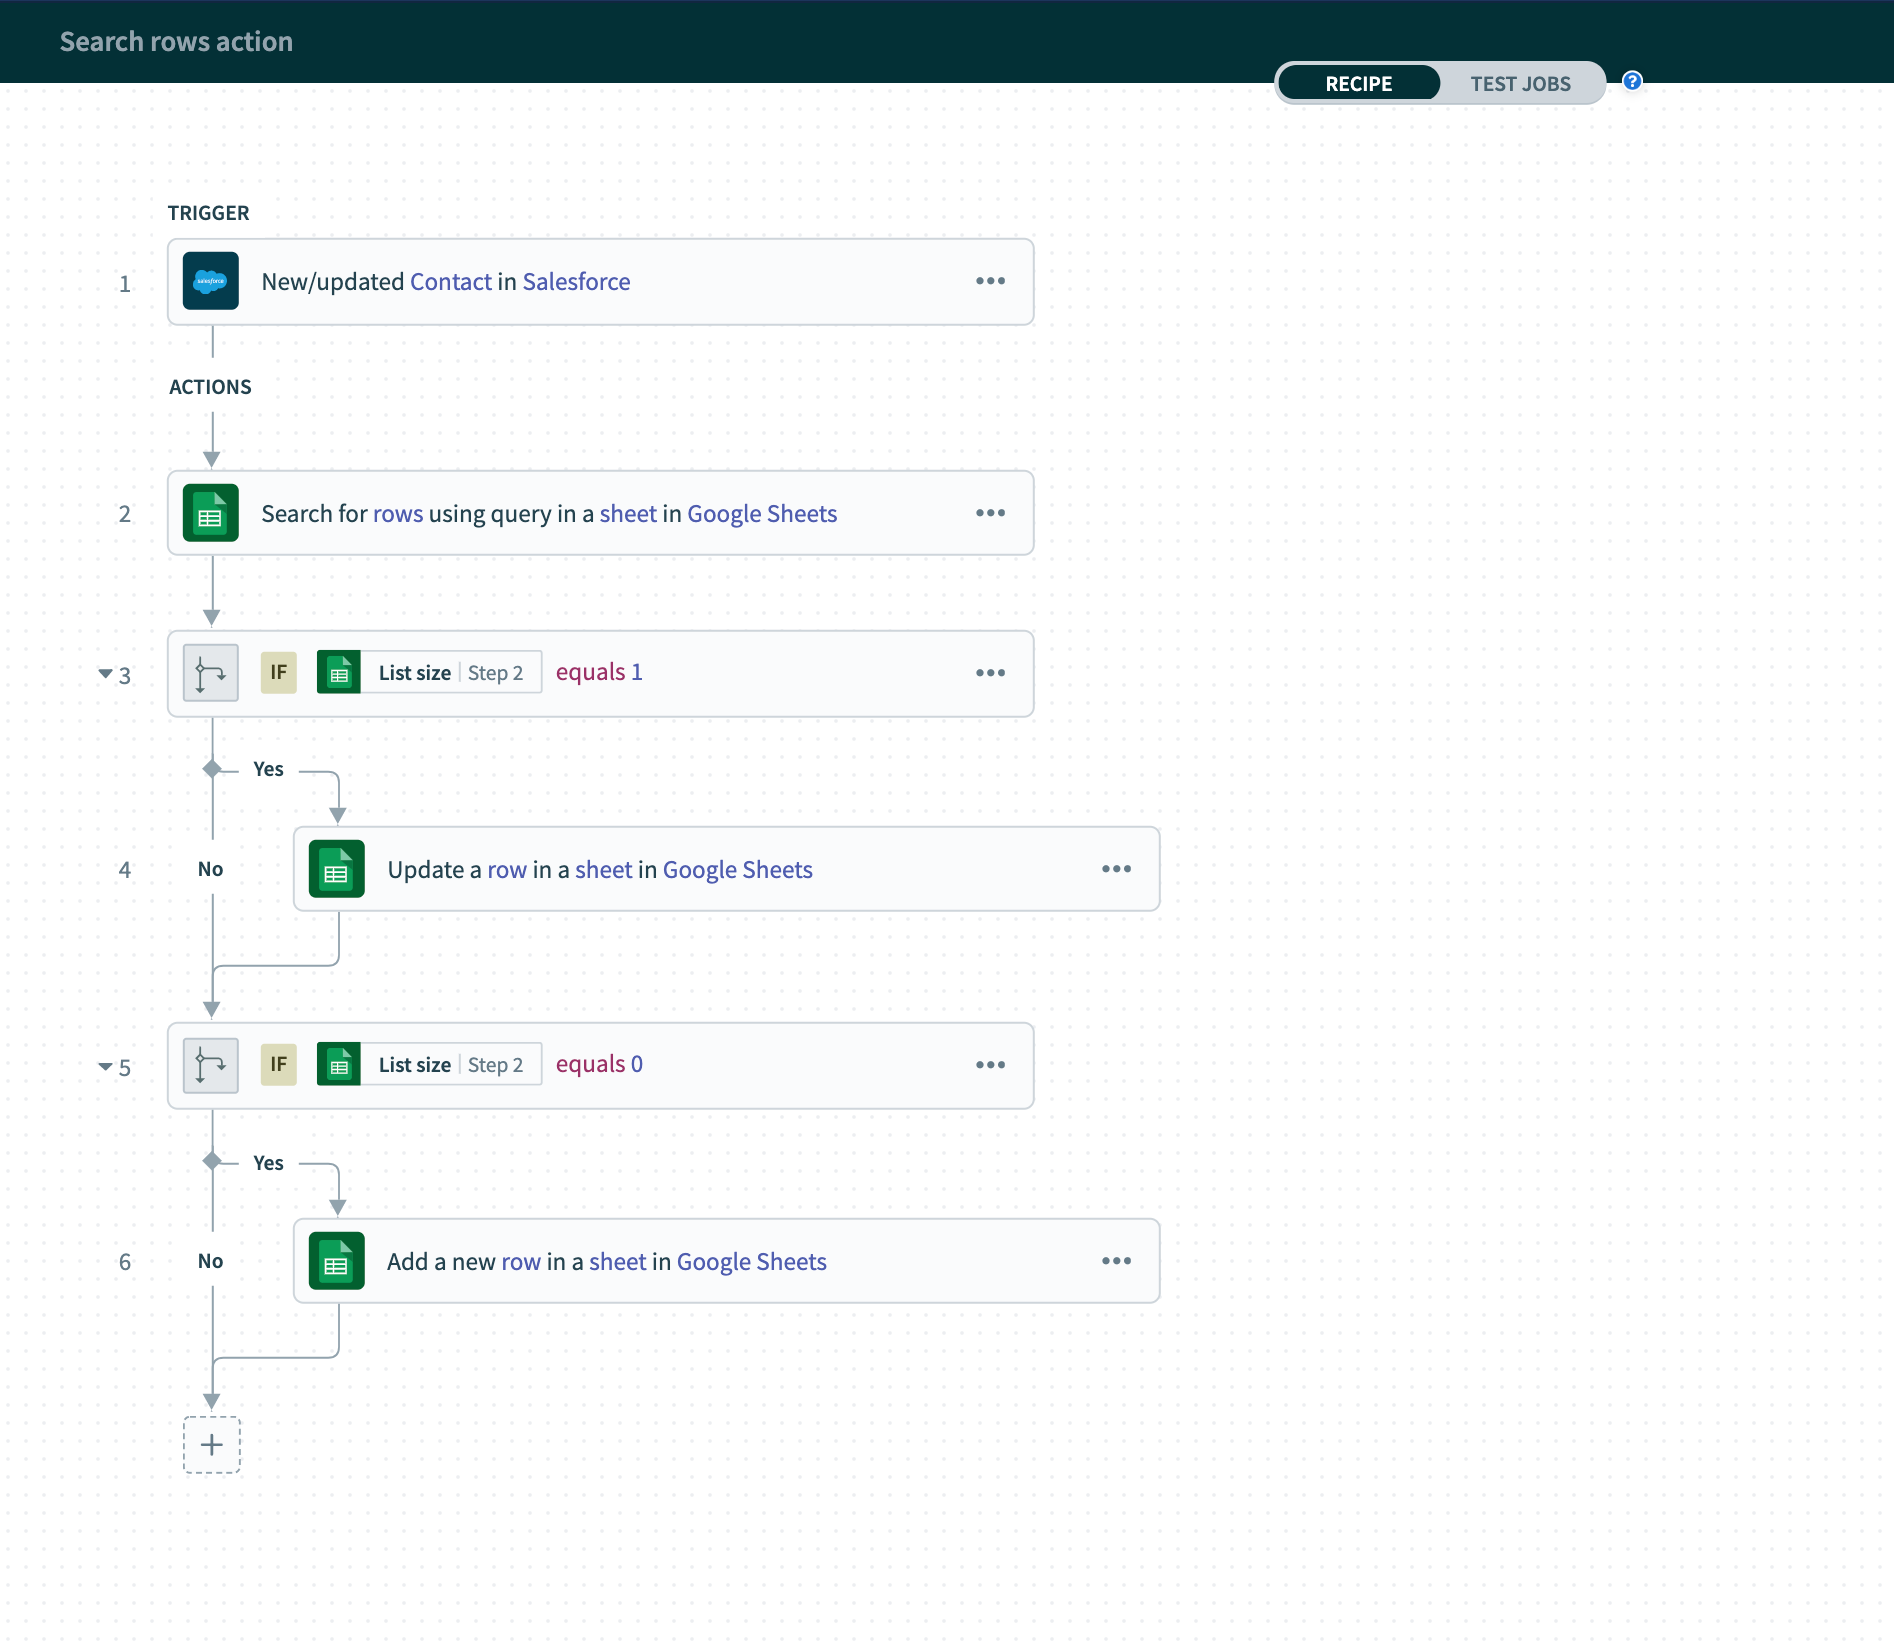This screenshot has width=1894, height=1645.
Task: Click the Salesforce icon in trigger step
Action: pyautogui.click(x=210, y=281)
